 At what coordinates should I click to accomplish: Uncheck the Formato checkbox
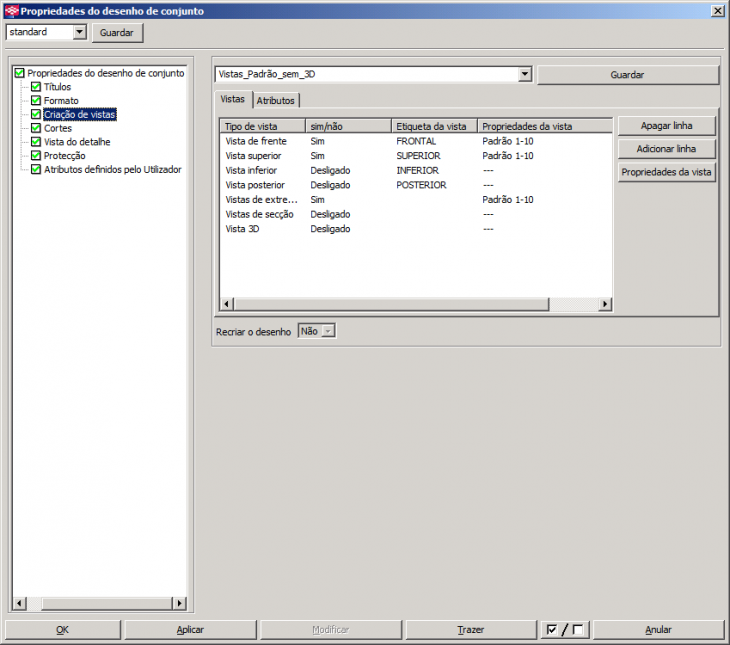coord(36,101)
